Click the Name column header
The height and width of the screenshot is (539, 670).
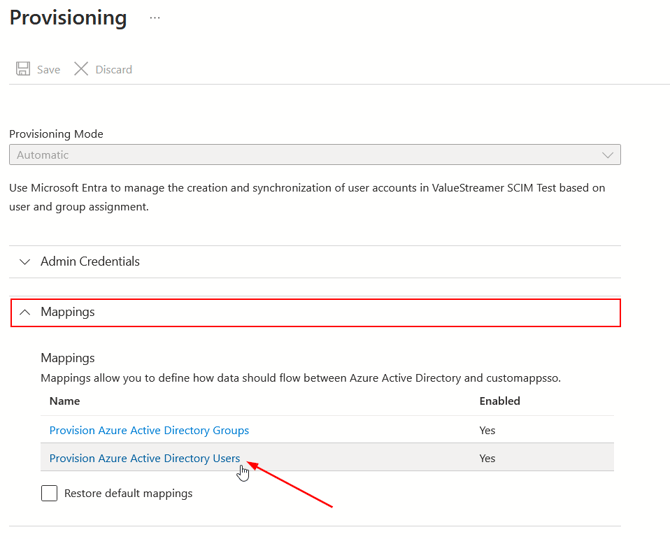pos(64,401)
